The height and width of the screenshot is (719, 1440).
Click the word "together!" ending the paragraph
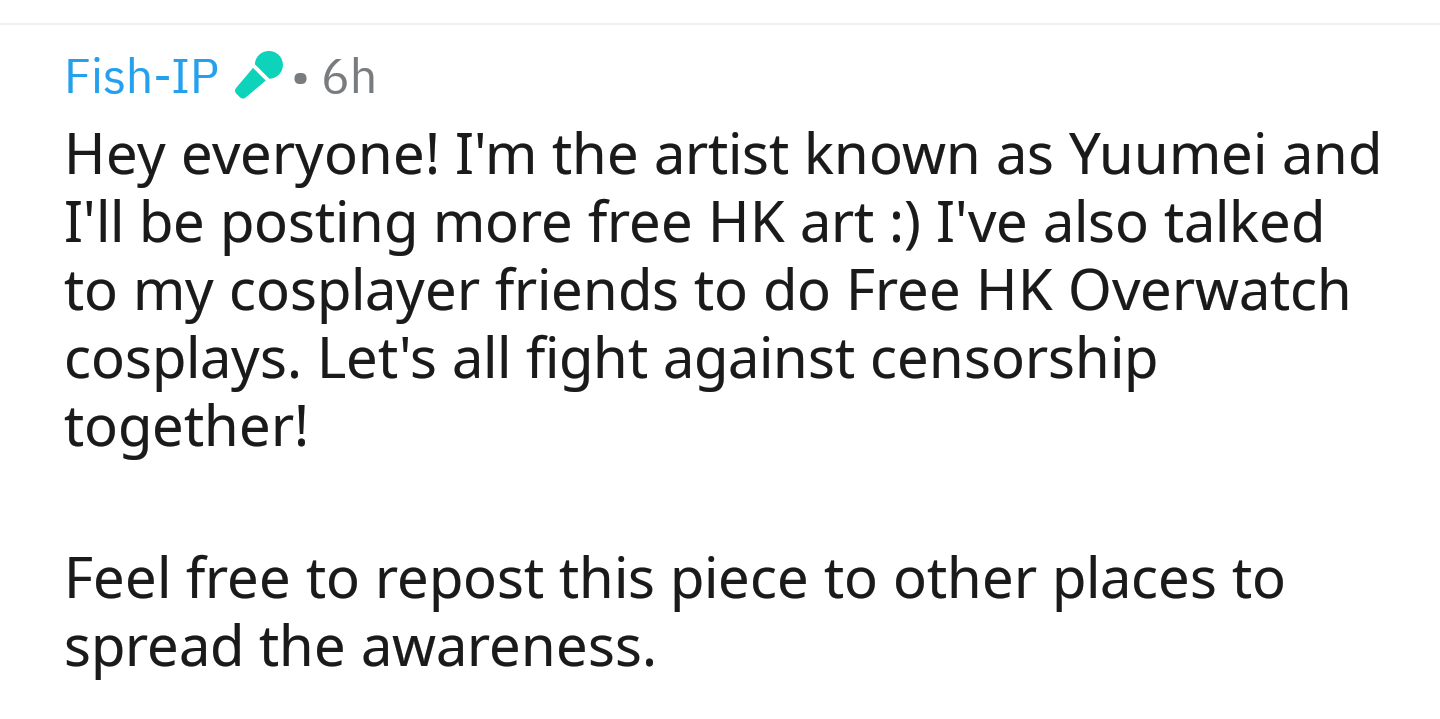(x=187, y=428)
